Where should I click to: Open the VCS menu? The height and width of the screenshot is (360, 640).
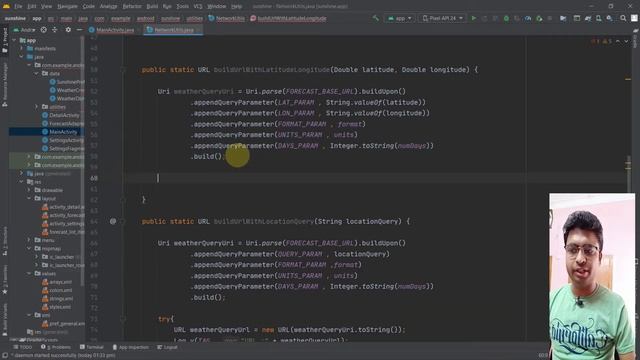click(x=198, y=7)
